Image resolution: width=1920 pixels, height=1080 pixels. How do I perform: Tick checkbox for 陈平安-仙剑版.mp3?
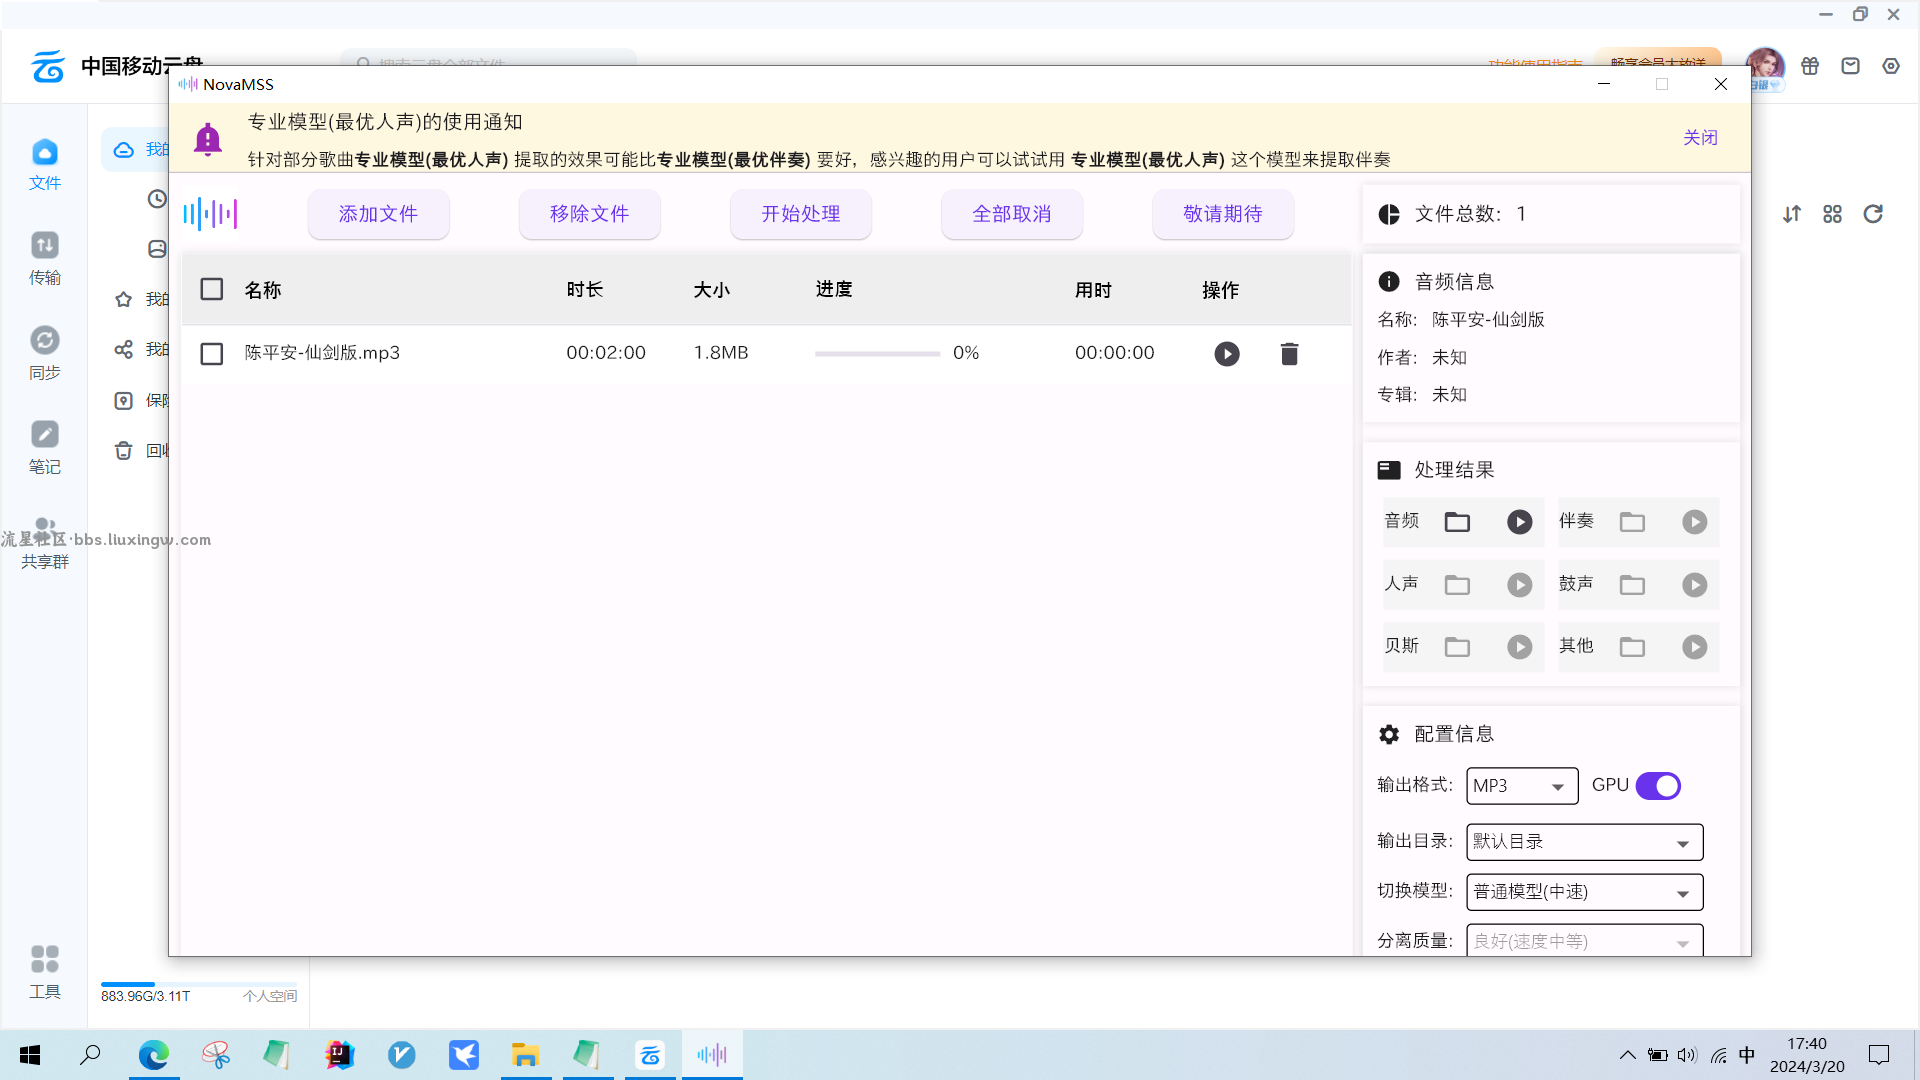tap(211, 354)
